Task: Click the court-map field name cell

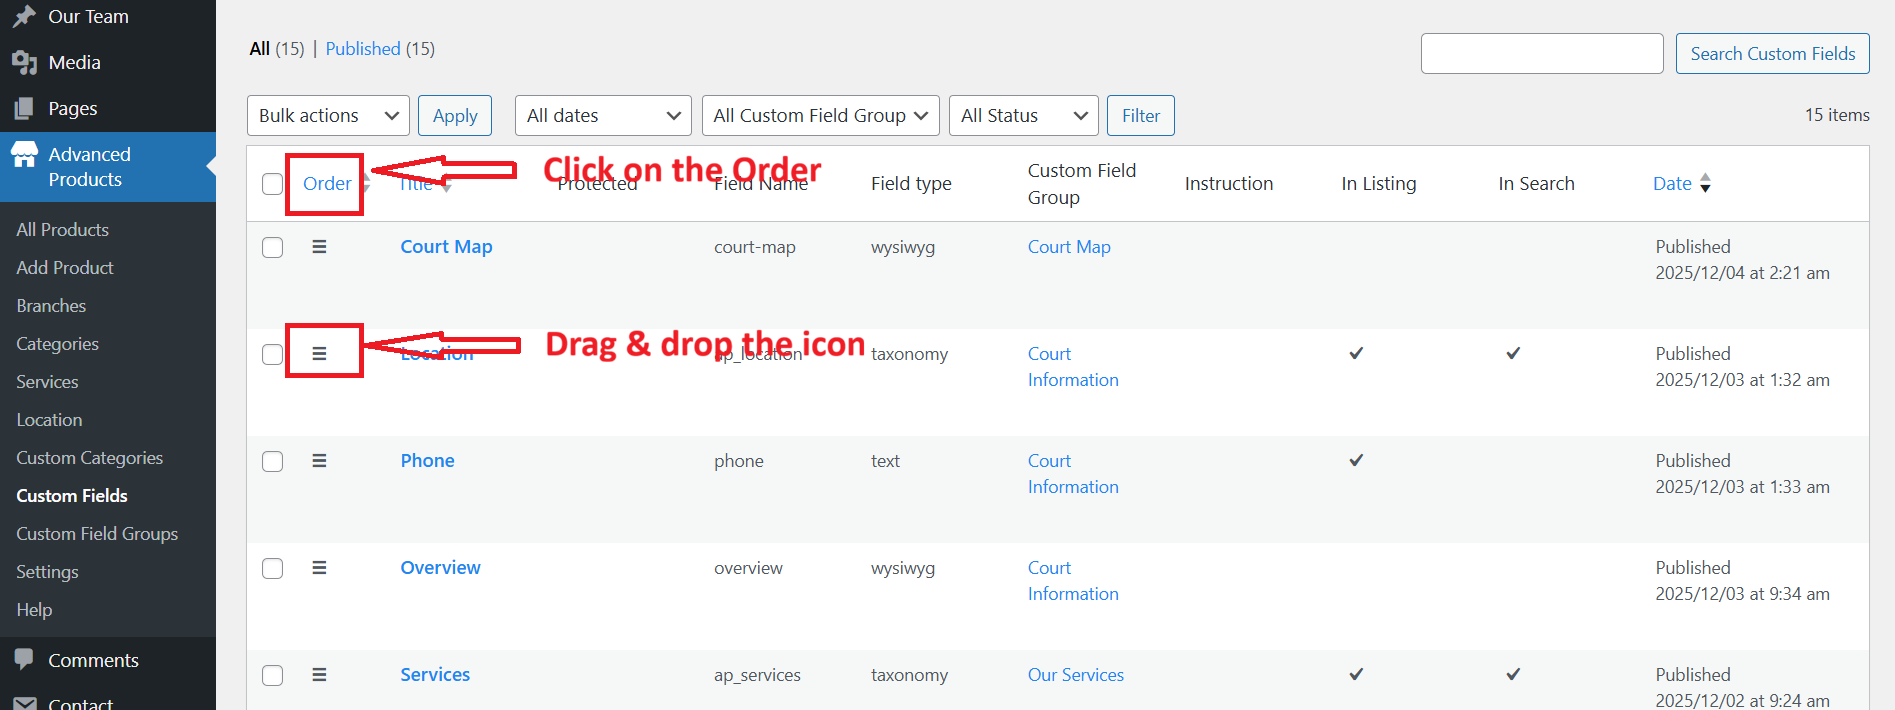Action: coord(755,247)
